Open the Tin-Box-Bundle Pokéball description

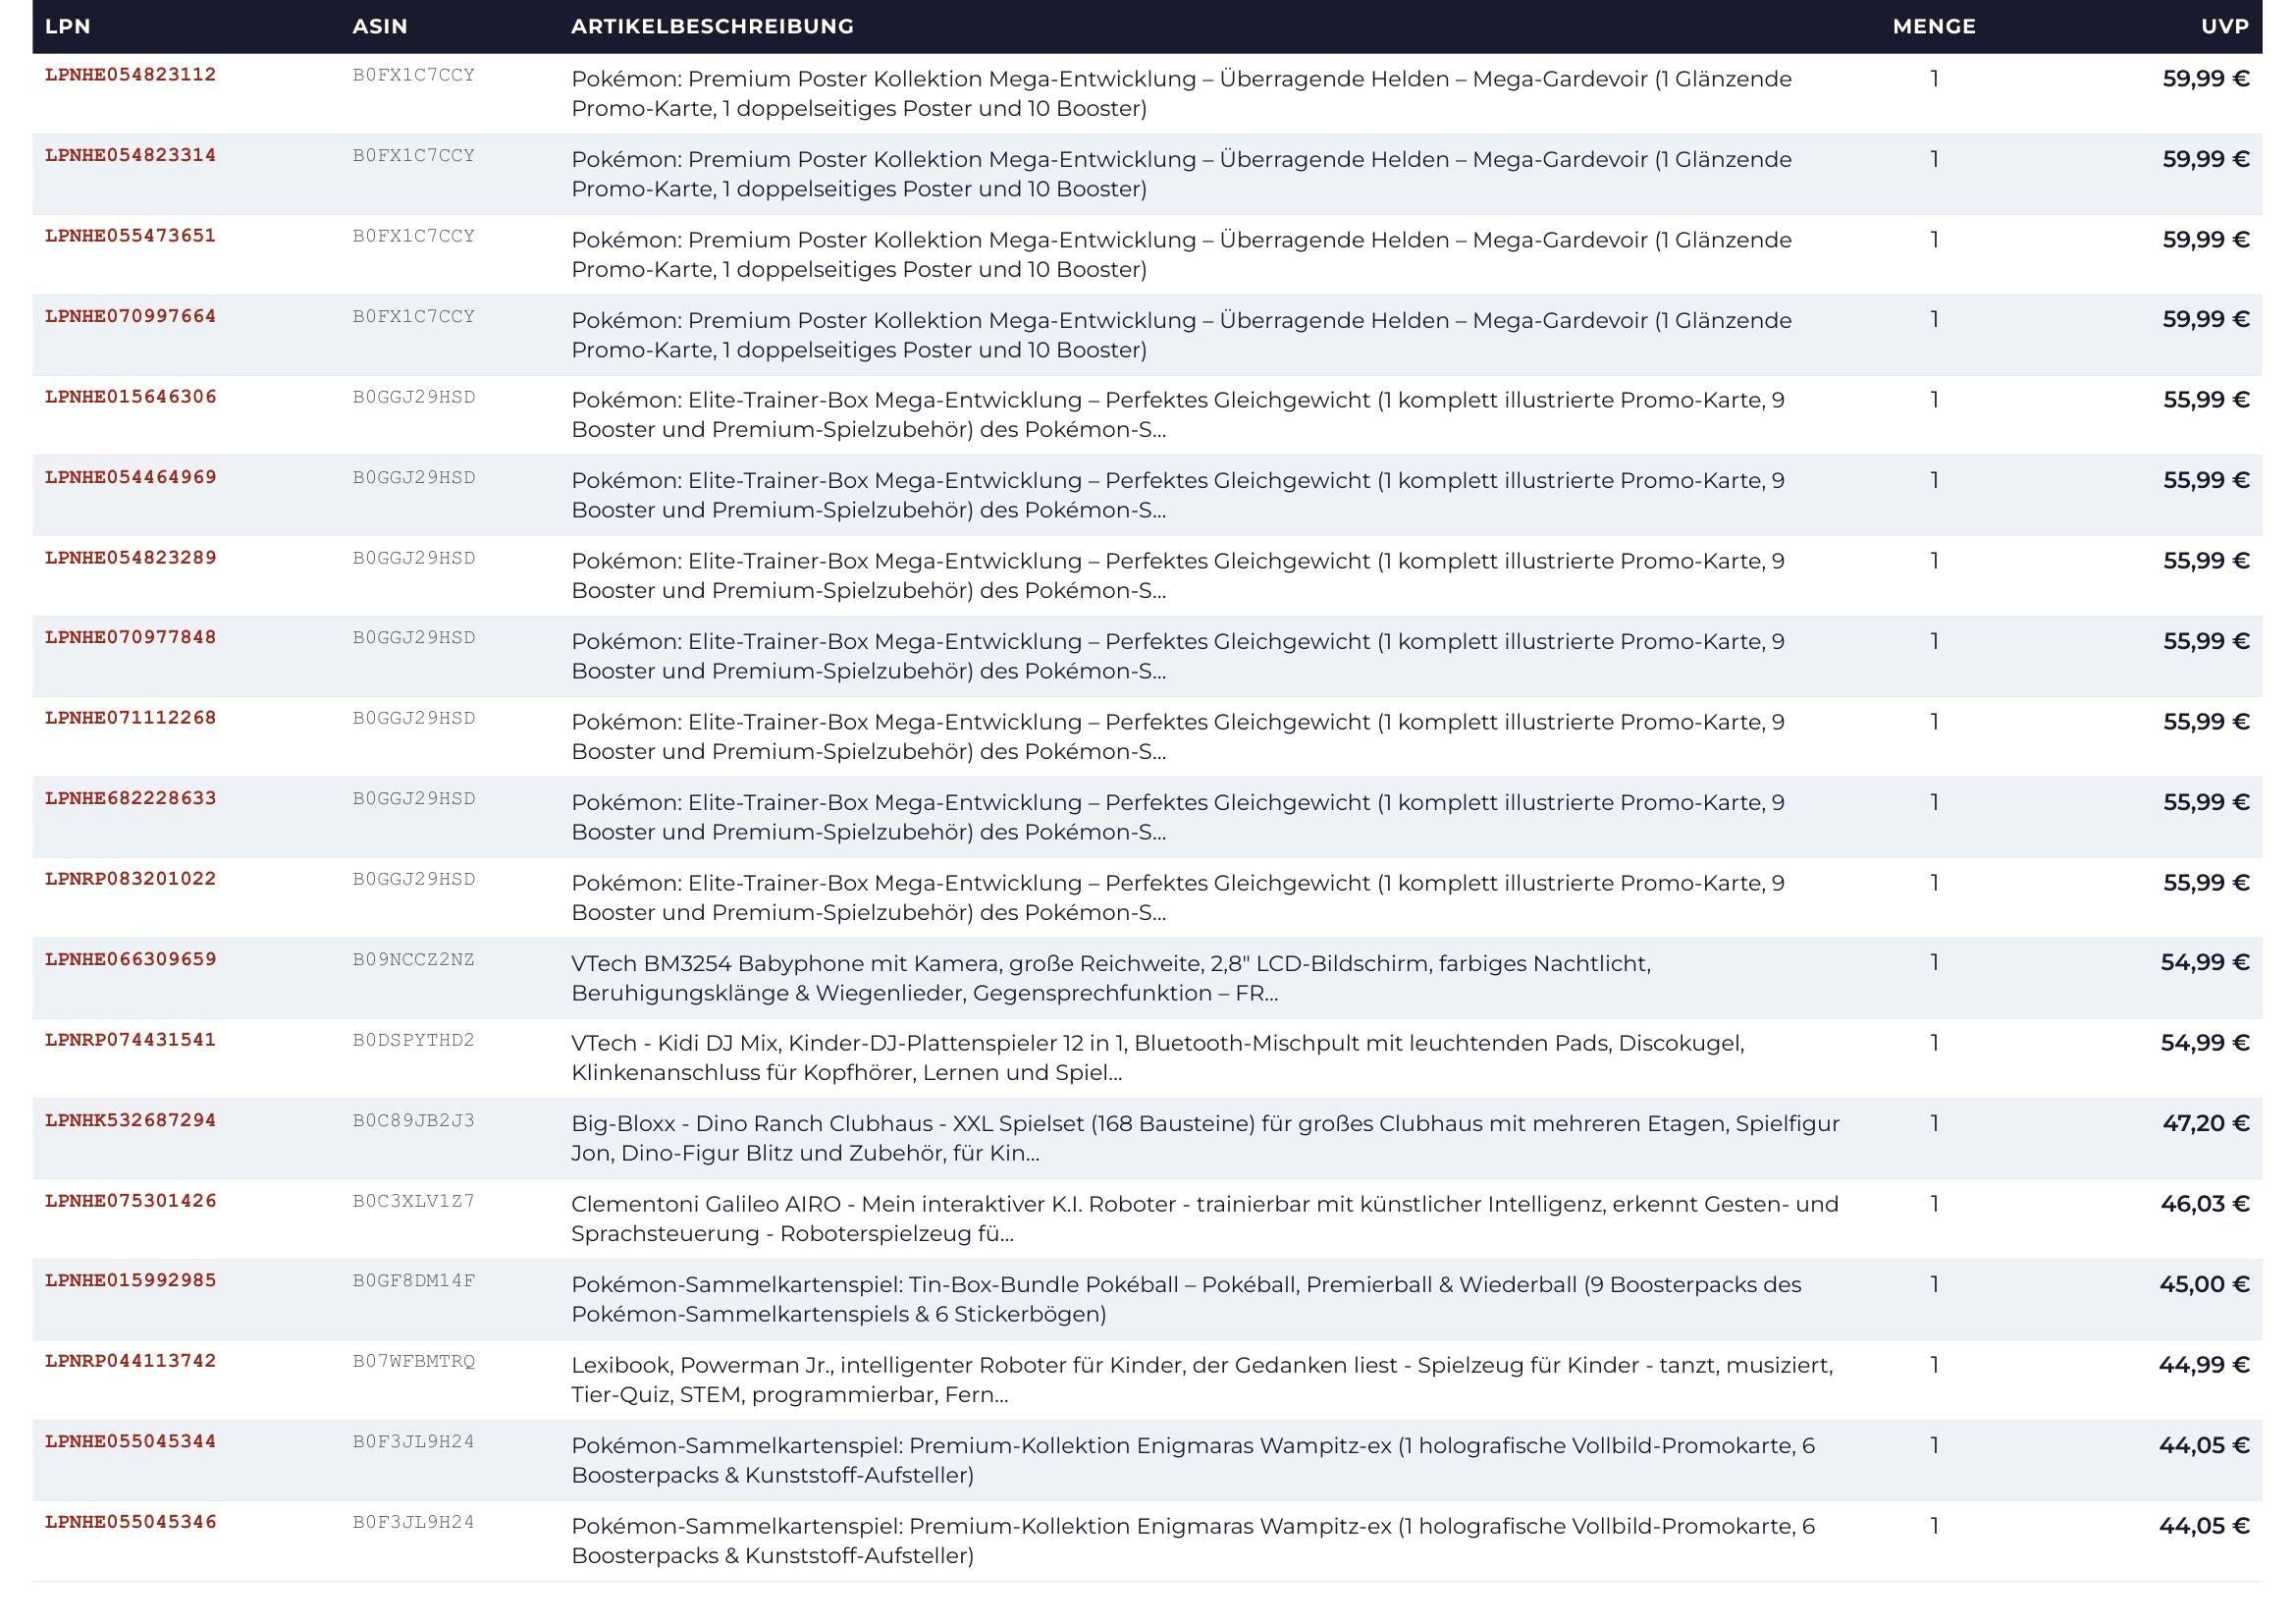click(x=1186, y=1299)
